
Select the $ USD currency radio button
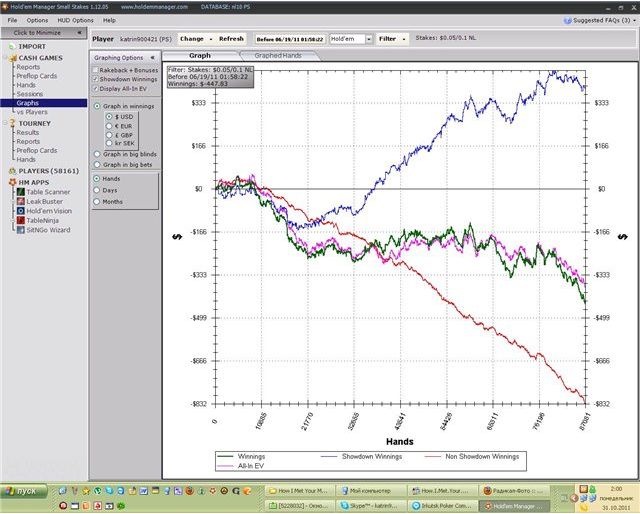(109, 117)
